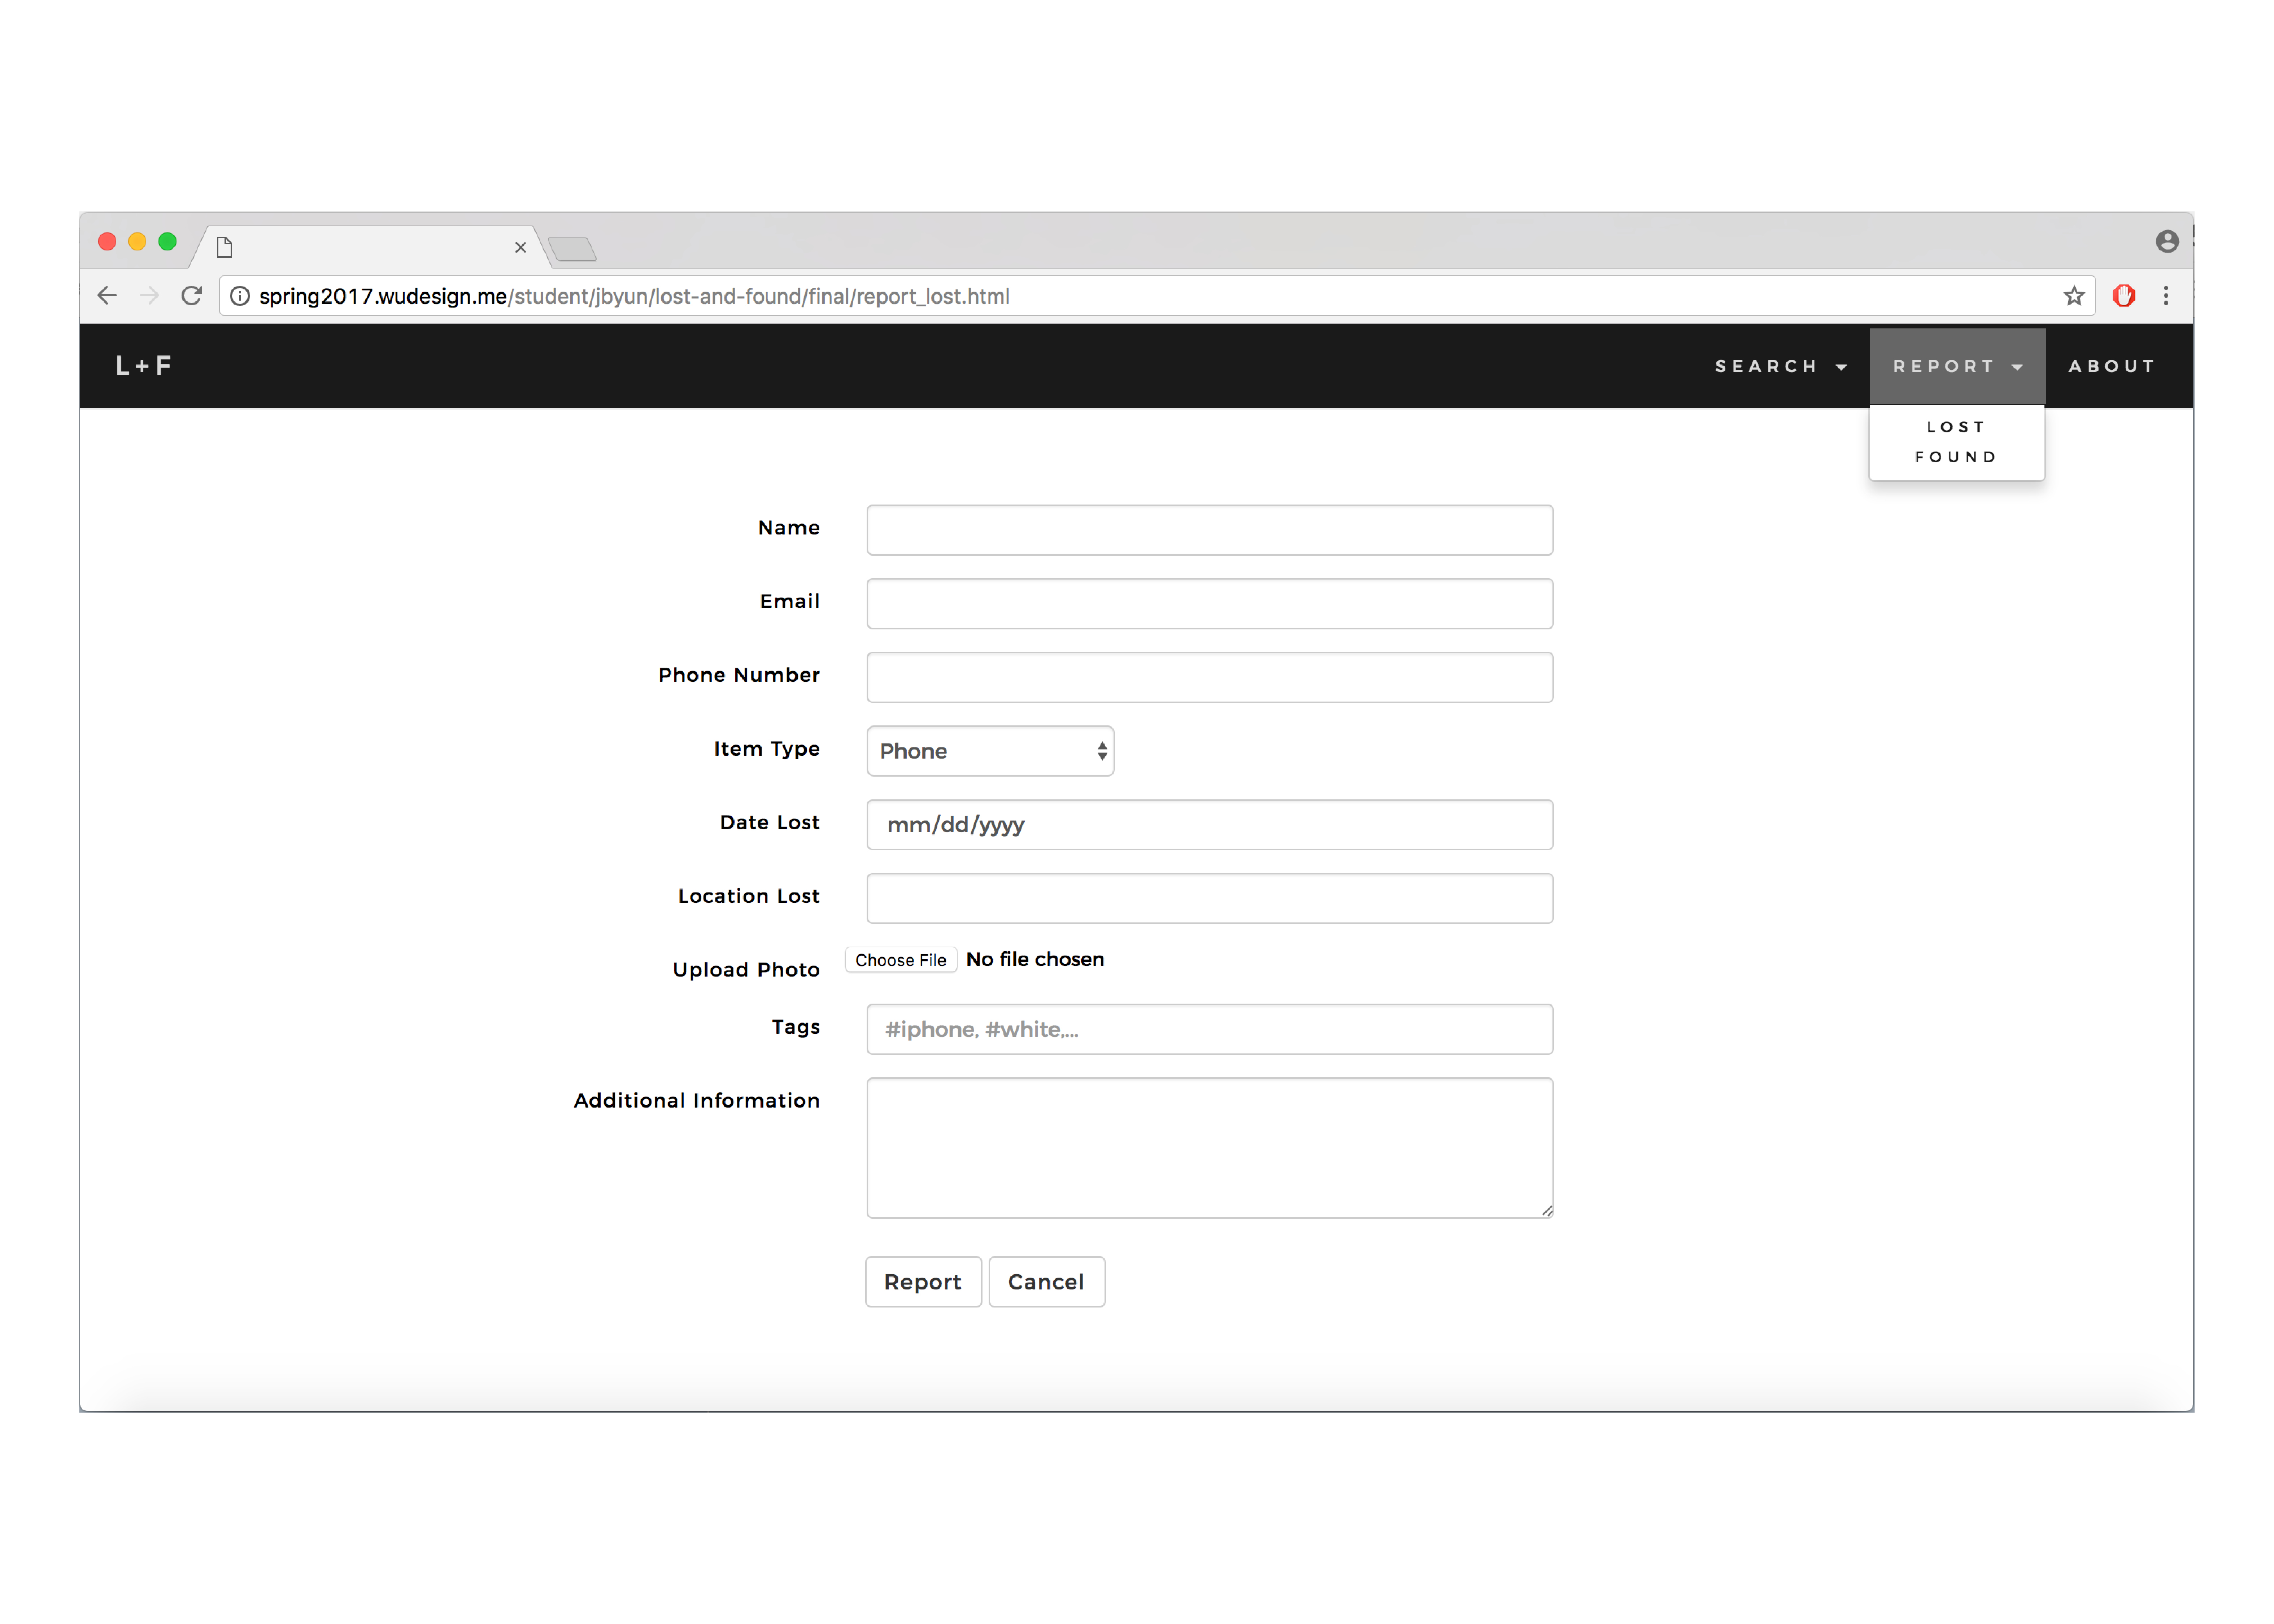
Task: Click the red extension icon in toolbar
Action: tap(2123, 296)
